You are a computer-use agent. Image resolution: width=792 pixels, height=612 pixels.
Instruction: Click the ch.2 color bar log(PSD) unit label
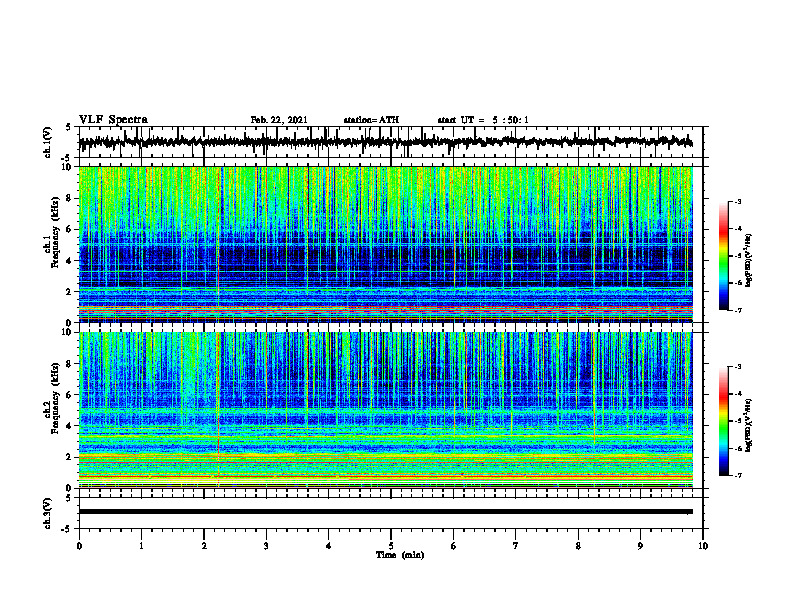click(x=749, y=425)
